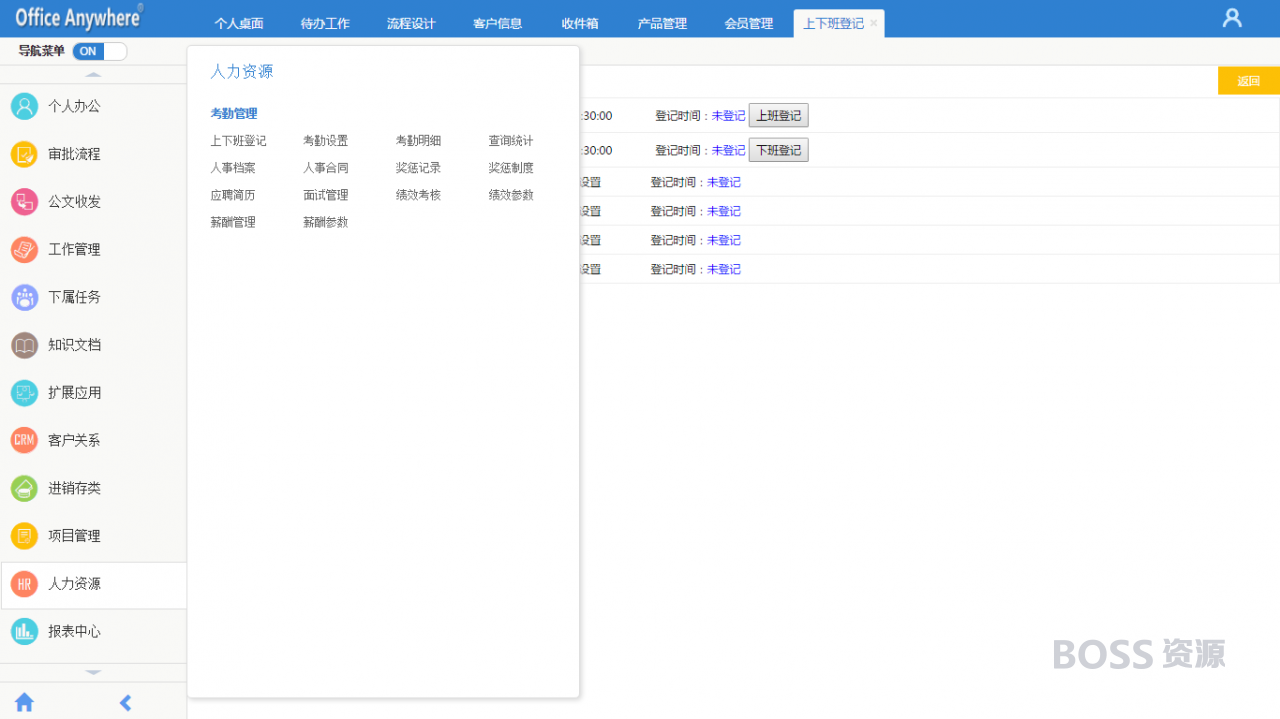The width and height of the screenshot is (1280, 719).
Task: Select 公文收发 label in sidebar
Action: coord(74,201)
